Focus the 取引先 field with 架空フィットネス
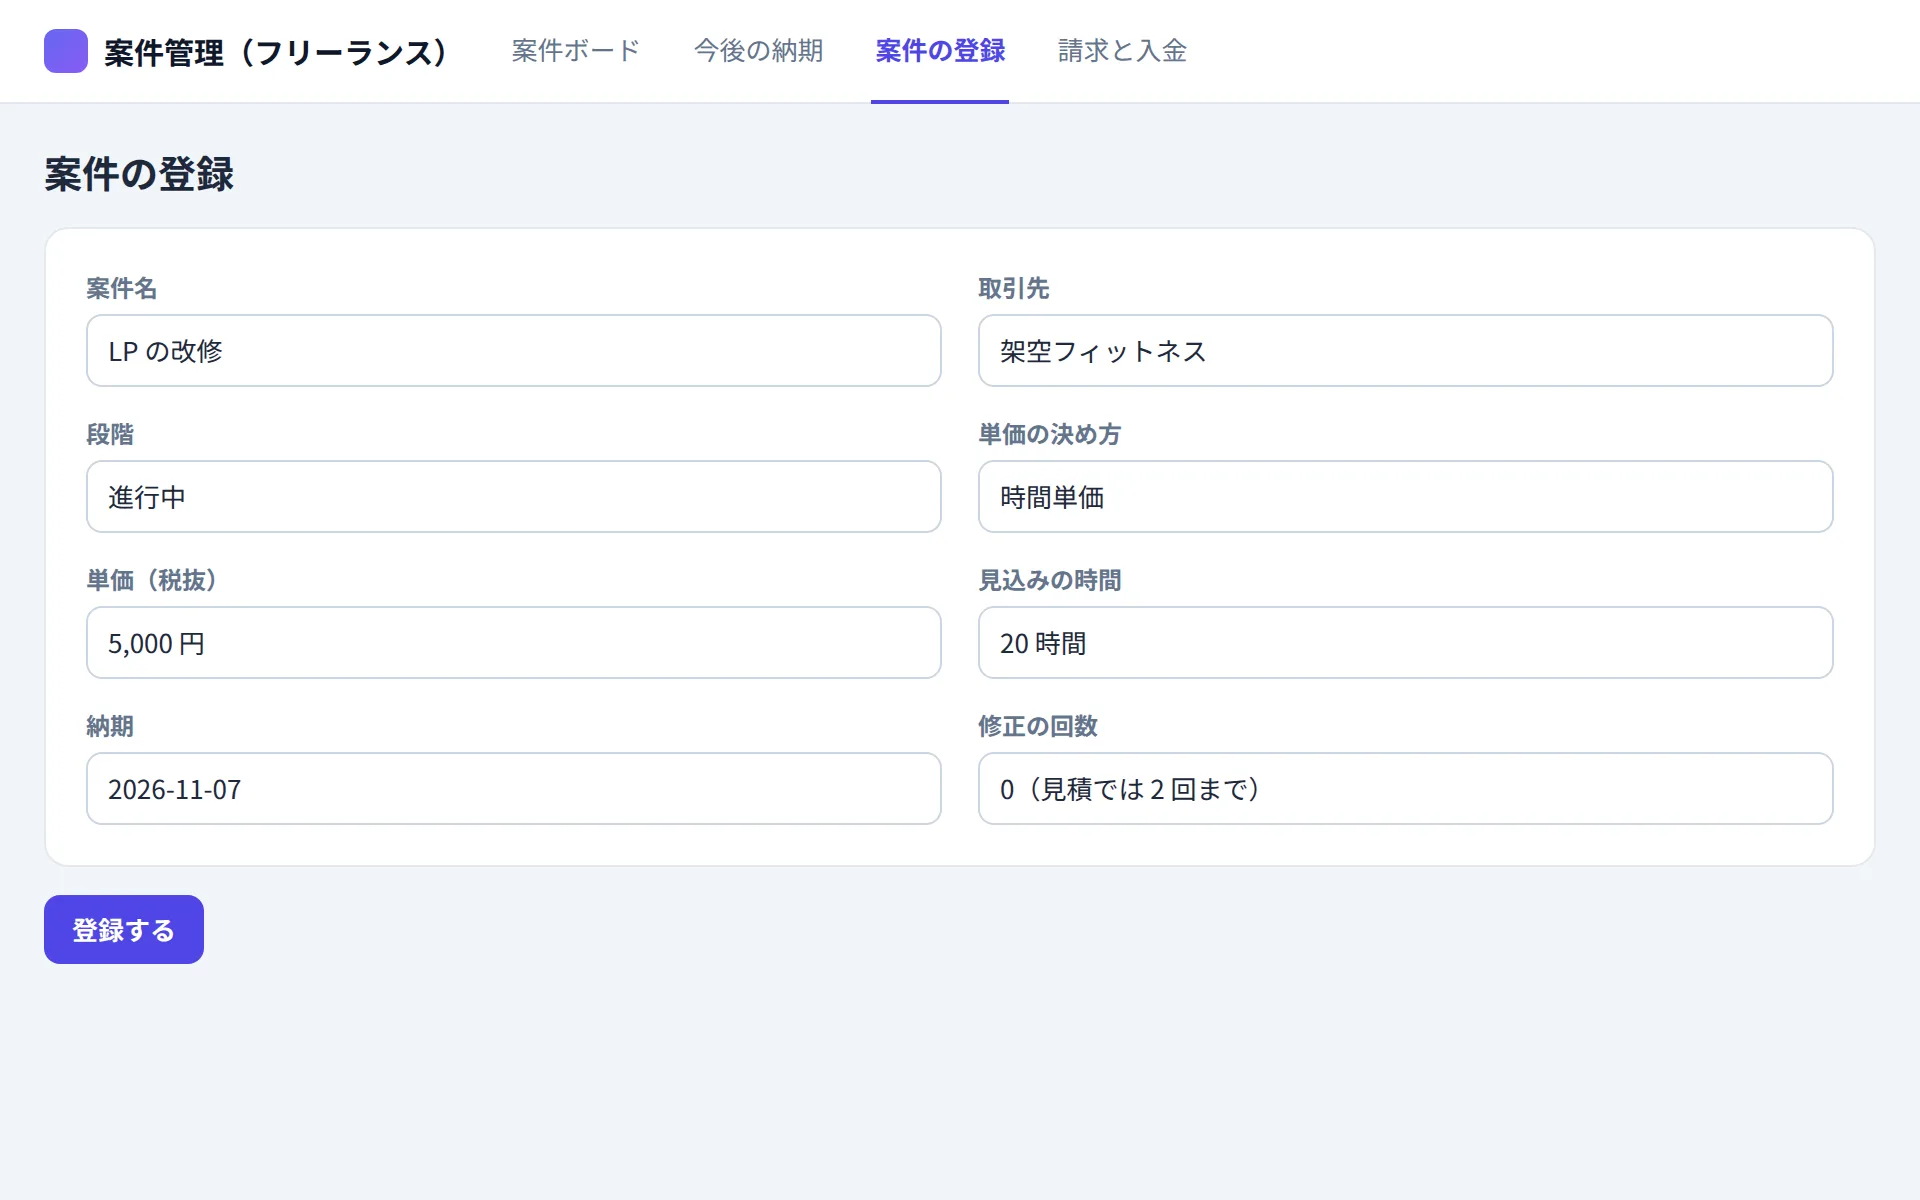This screenshot has width=1920, height=1200. 1405,351
